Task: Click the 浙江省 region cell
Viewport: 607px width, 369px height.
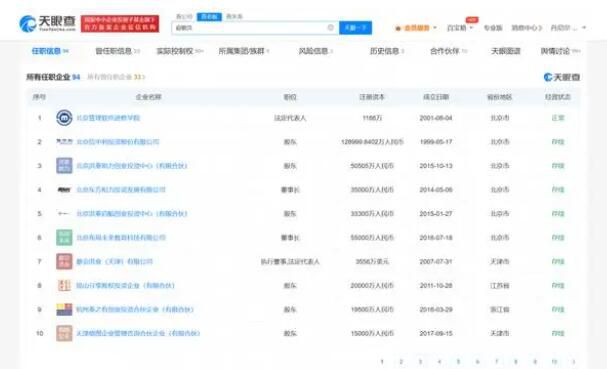Action: pyautogui.click(x=500, y=309)
